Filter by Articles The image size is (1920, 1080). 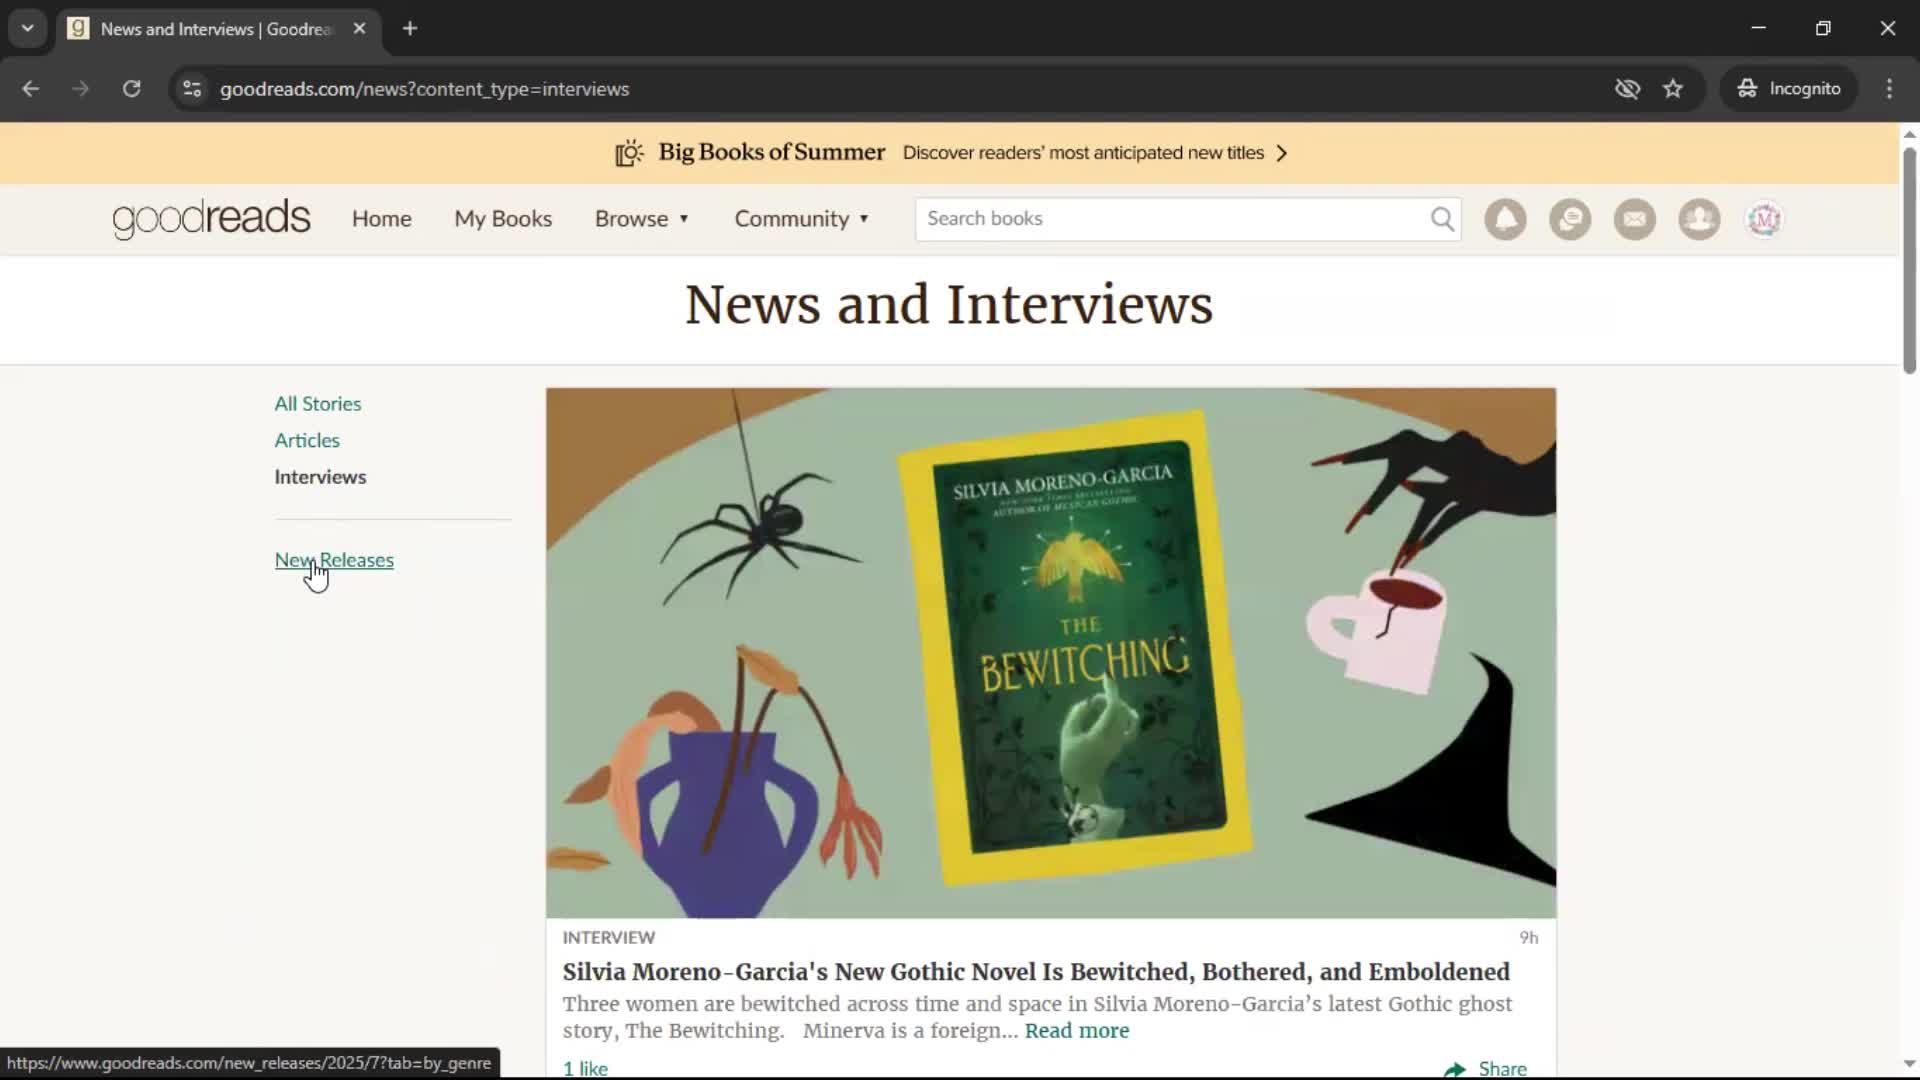tap(307, 441)
